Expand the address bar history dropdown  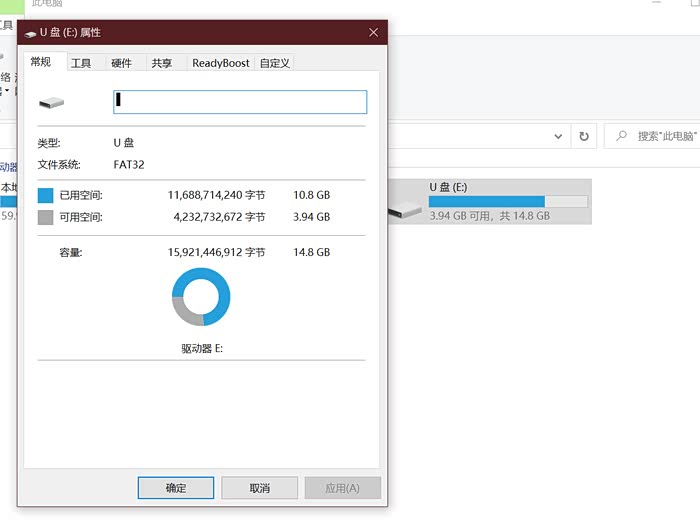[560, 136]
